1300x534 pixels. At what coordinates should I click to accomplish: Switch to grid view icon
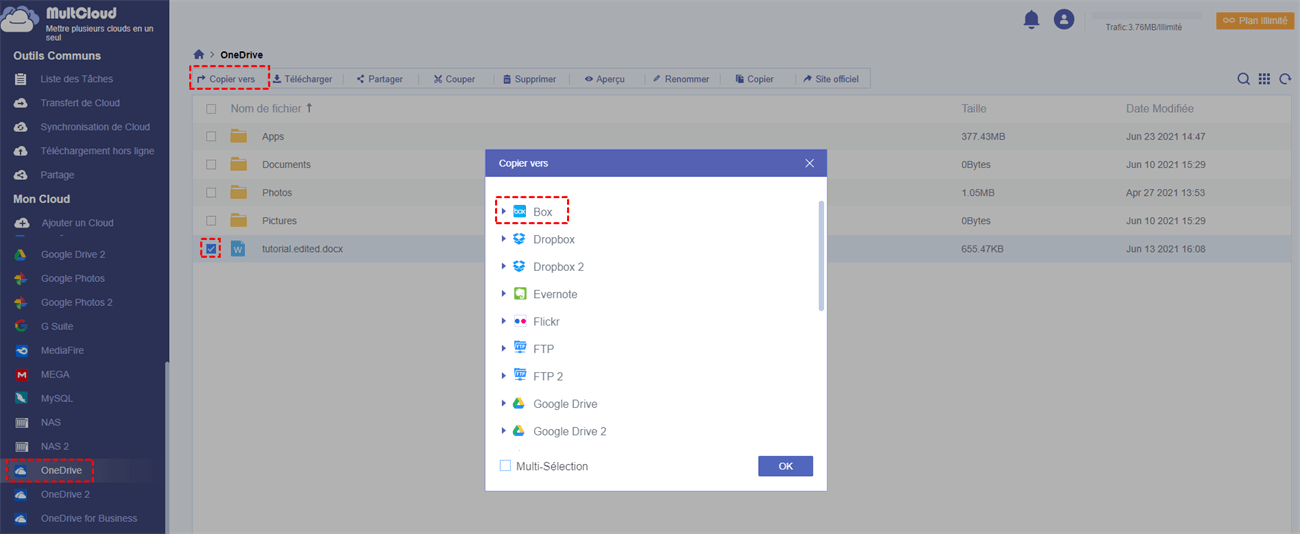point(1264,79)
